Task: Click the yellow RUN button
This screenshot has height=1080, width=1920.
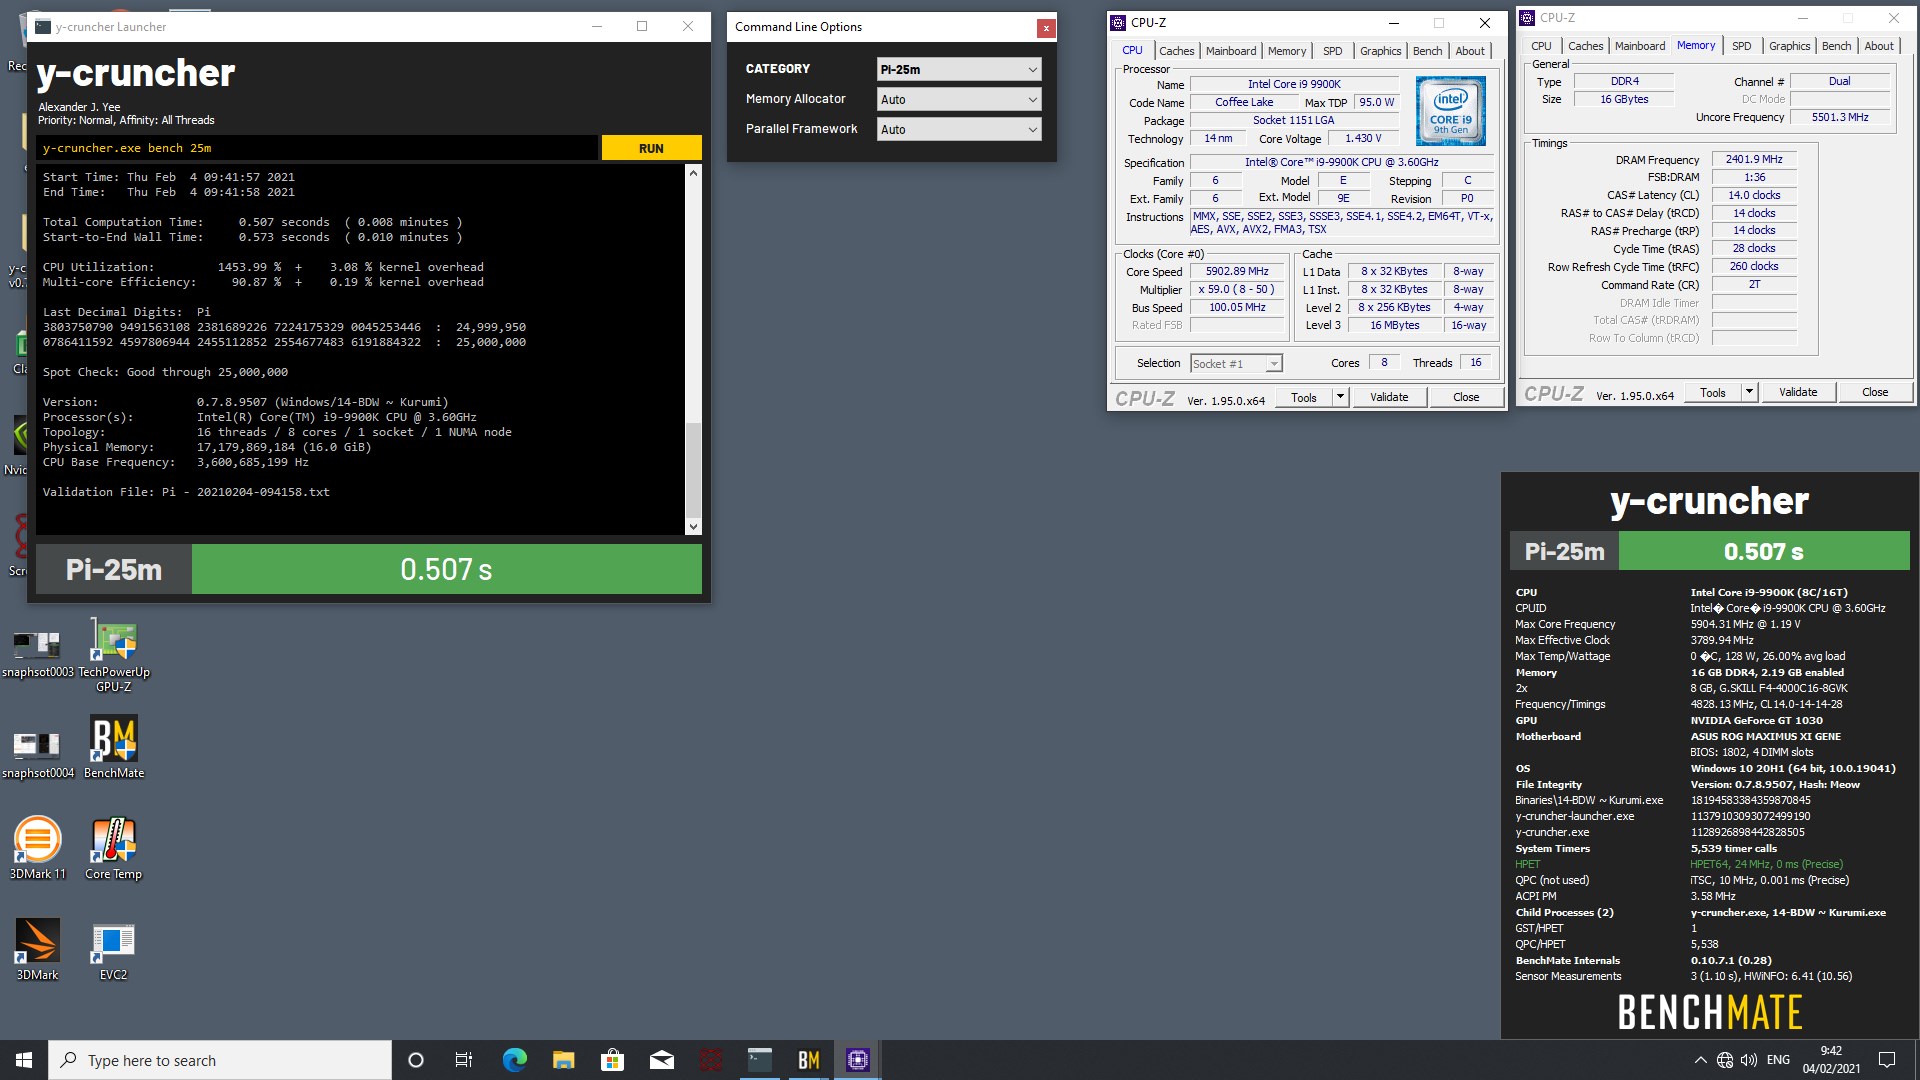Action: [x=651, y=148]
